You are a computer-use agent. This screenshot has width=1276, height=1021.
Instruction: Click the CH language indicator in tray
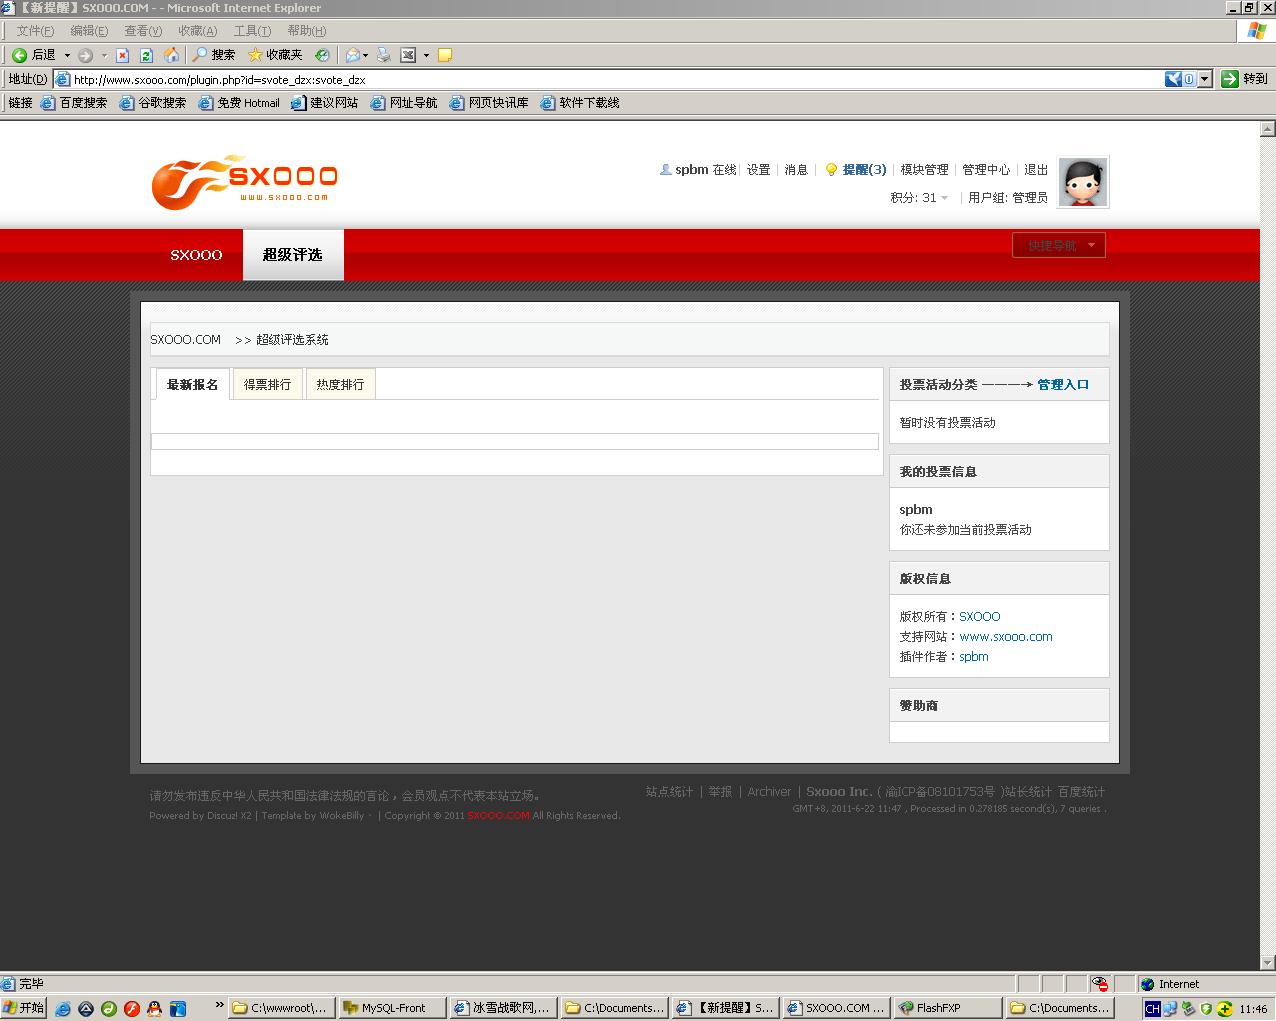(x=1152, y=1009)
